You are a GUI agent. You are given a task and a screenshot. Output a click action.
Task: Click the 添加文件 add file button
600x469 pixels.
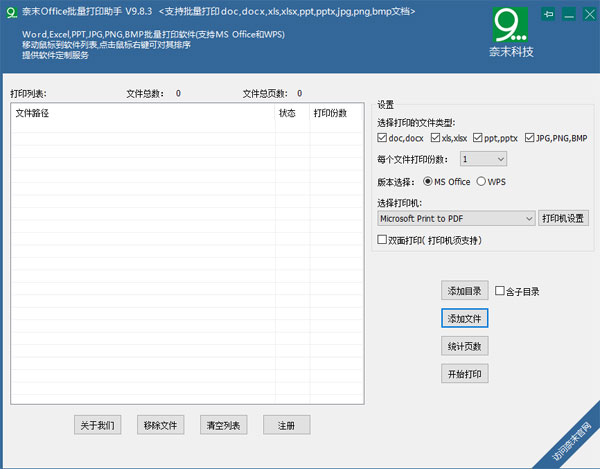point(465,318)
